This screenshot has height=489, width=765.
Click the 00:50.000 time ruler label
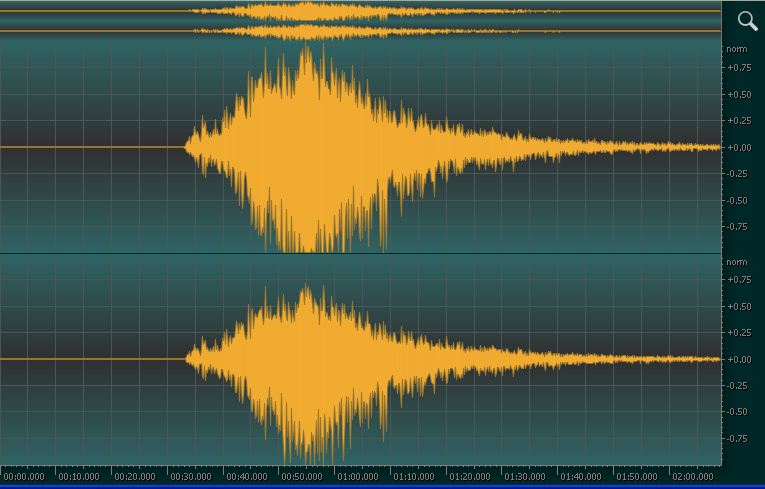[302, 476]
